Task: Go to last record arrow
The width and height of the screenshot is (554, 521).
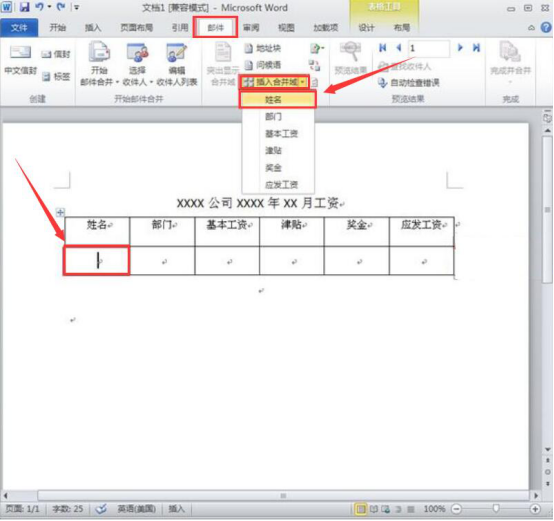Action: pos(476,48)
